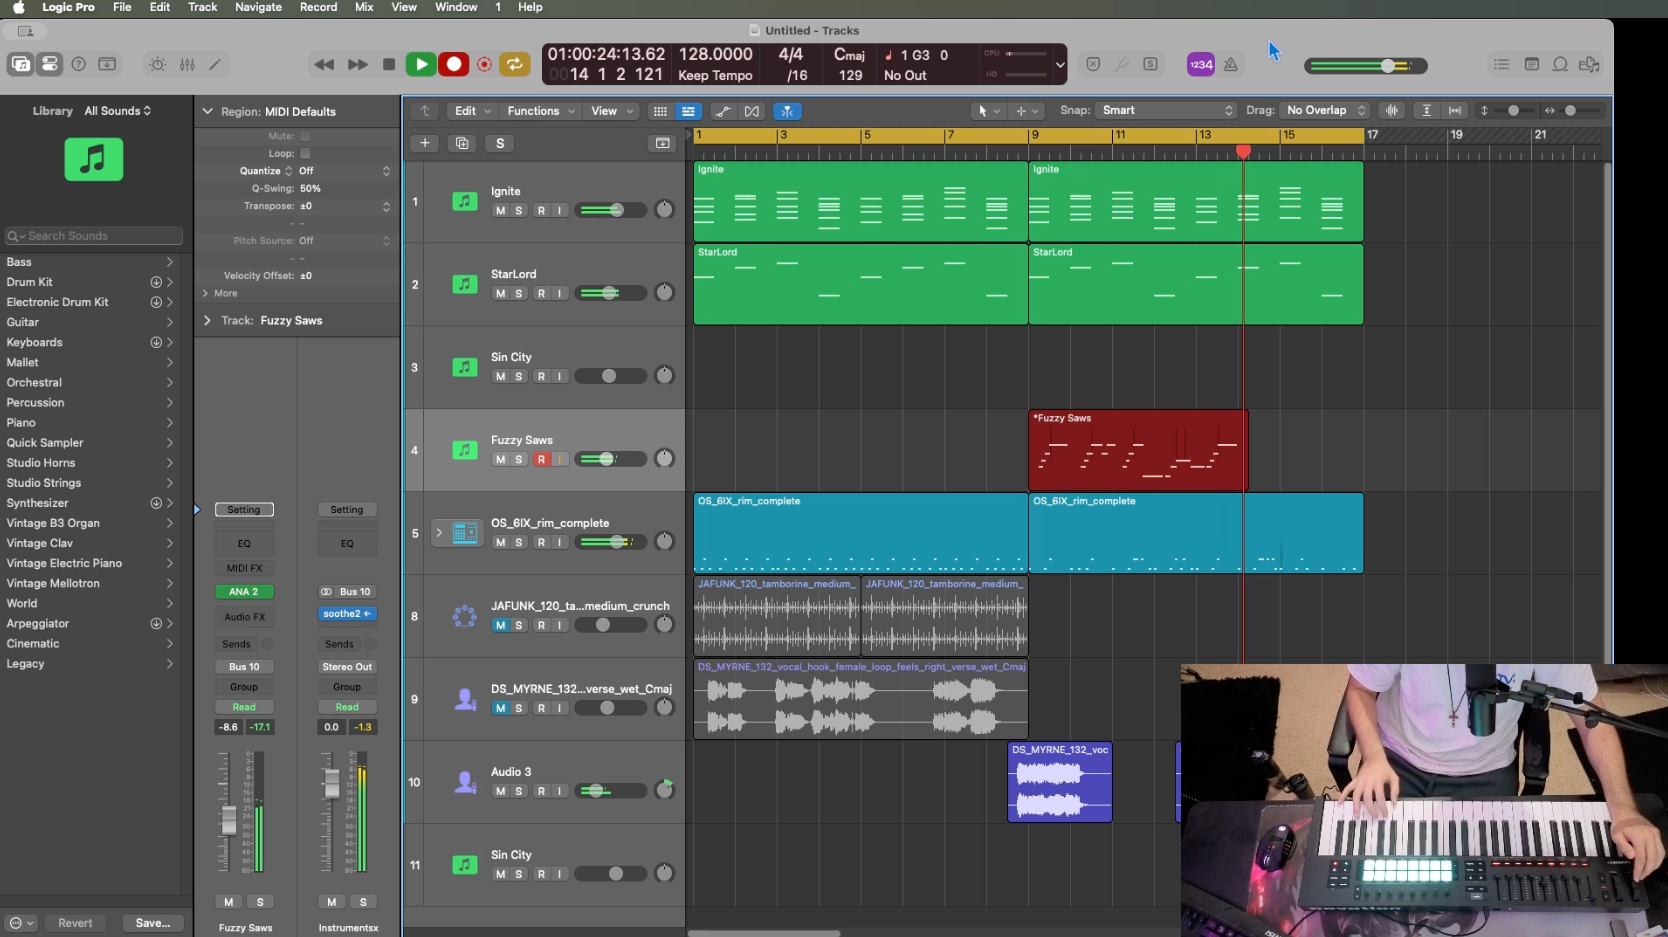Solo the StarLord track
Screen dimensions: 1668x937
point(518,293)
